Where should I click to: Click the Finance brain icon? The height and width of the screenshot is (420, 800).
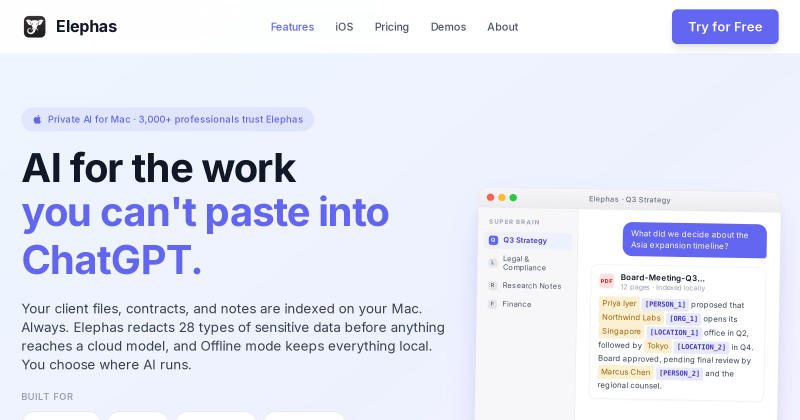click(492, 304)
